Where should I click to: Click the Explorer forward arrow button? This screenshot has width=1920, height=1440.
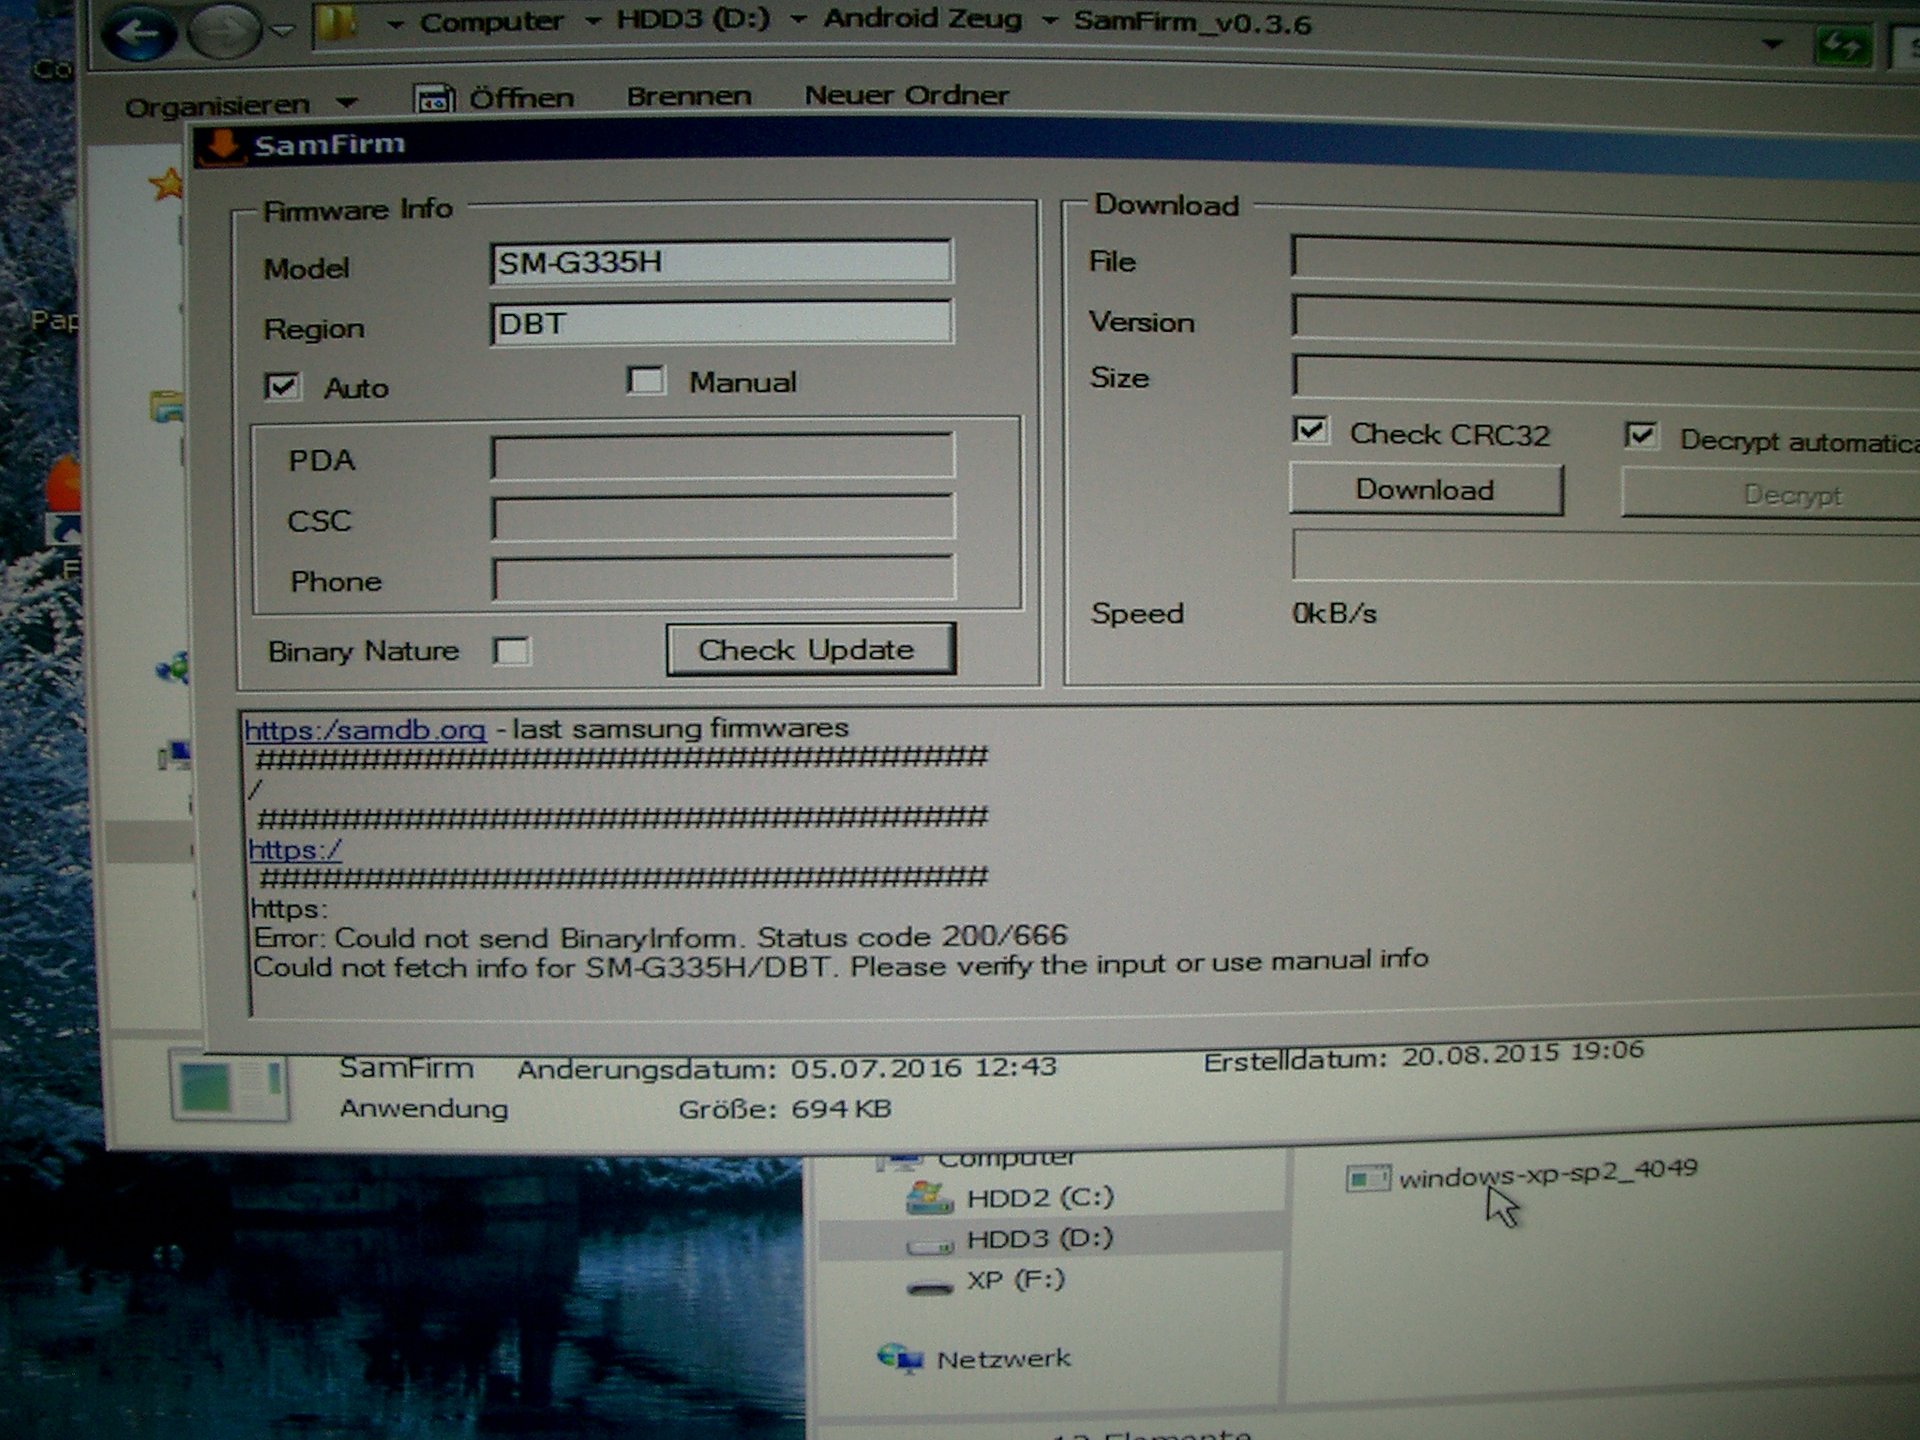[223, 32]
